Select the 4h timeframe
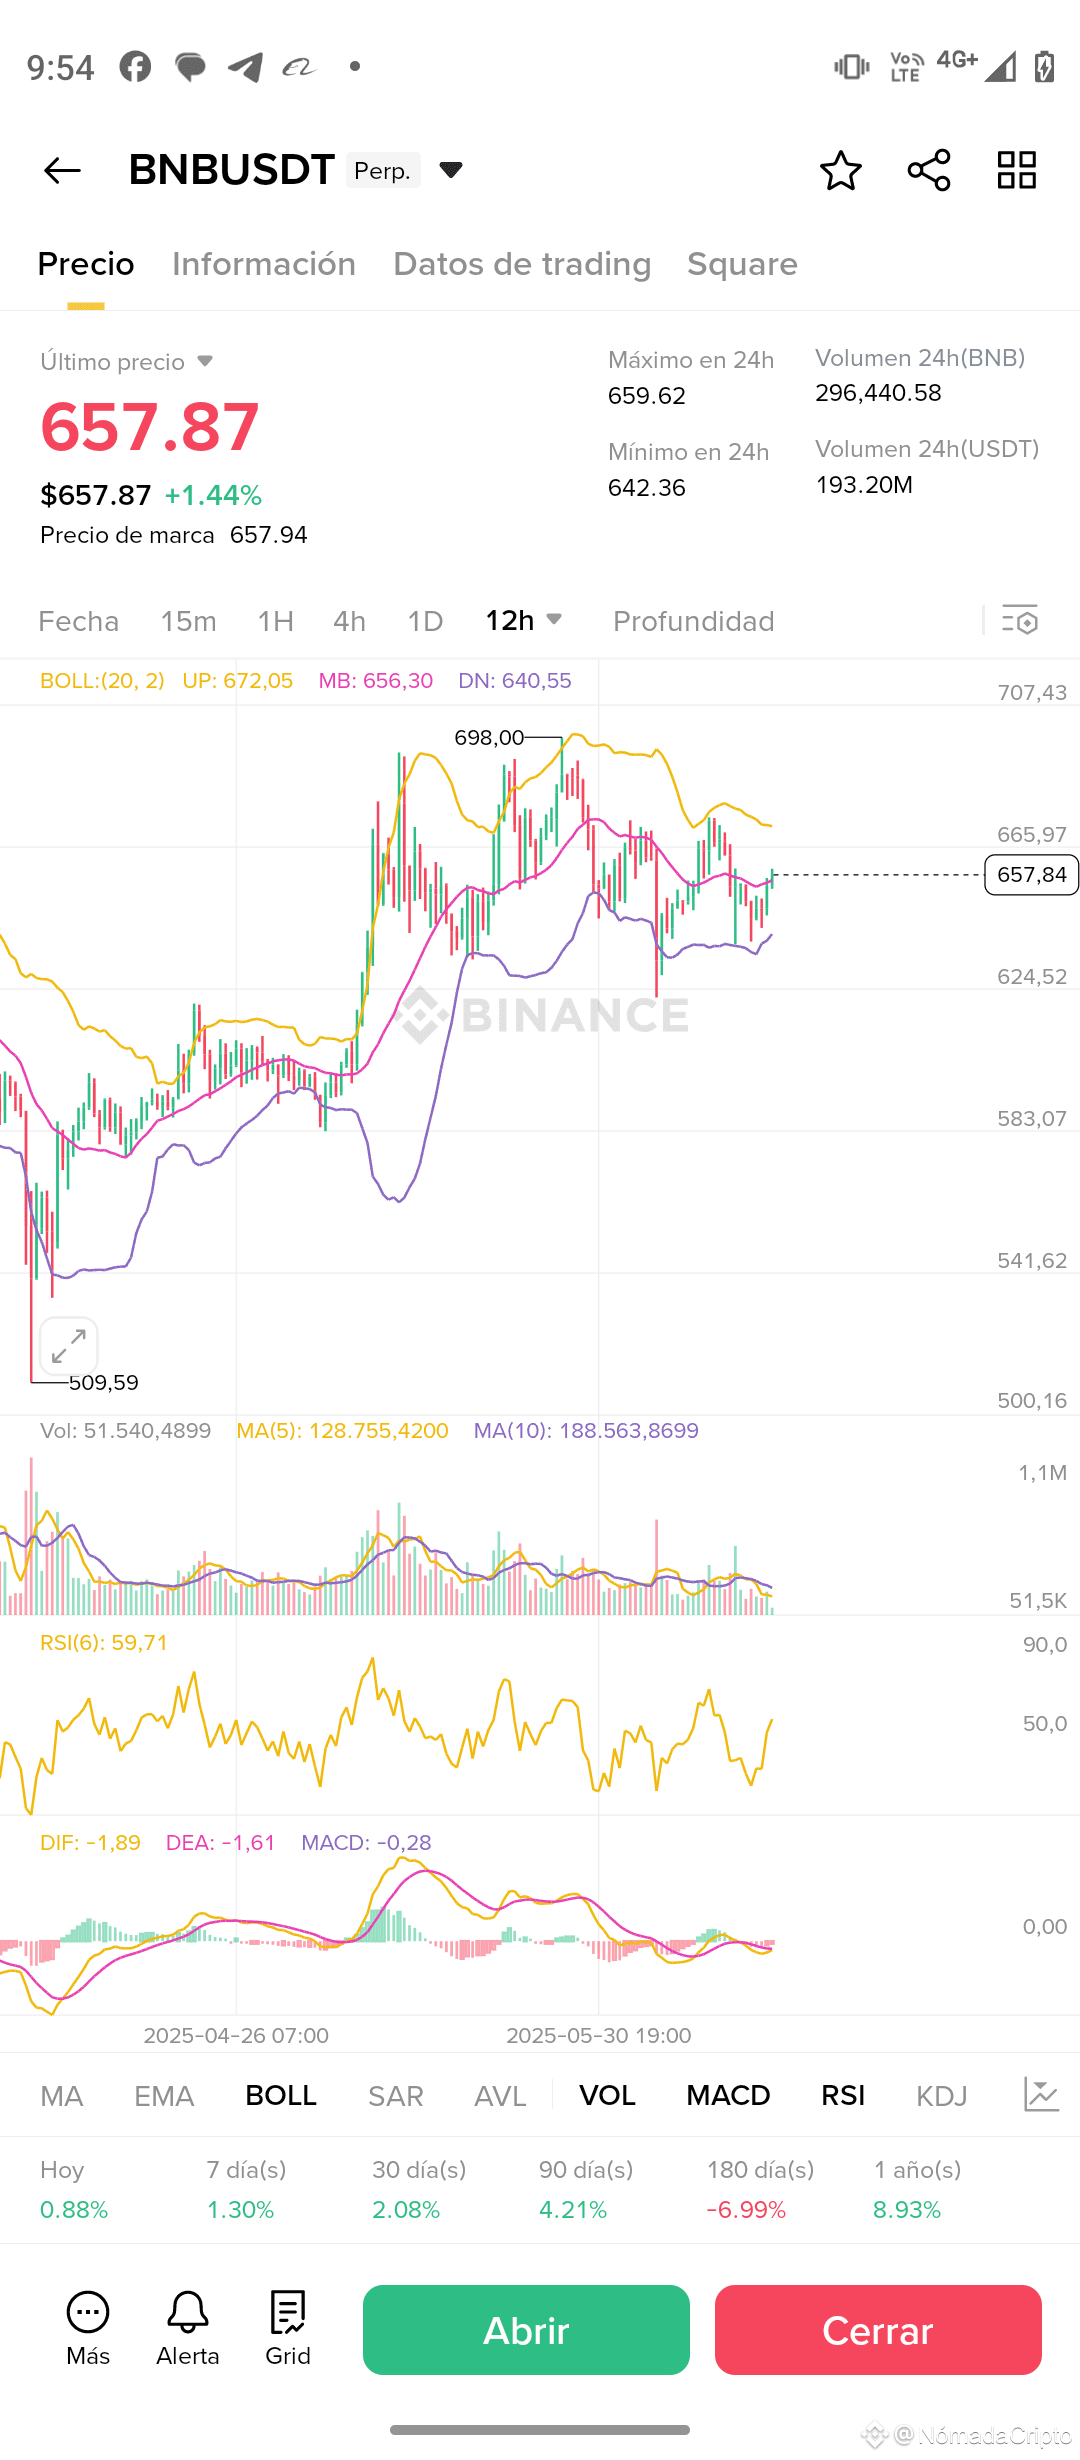1080x2460 pixels. 349,621
